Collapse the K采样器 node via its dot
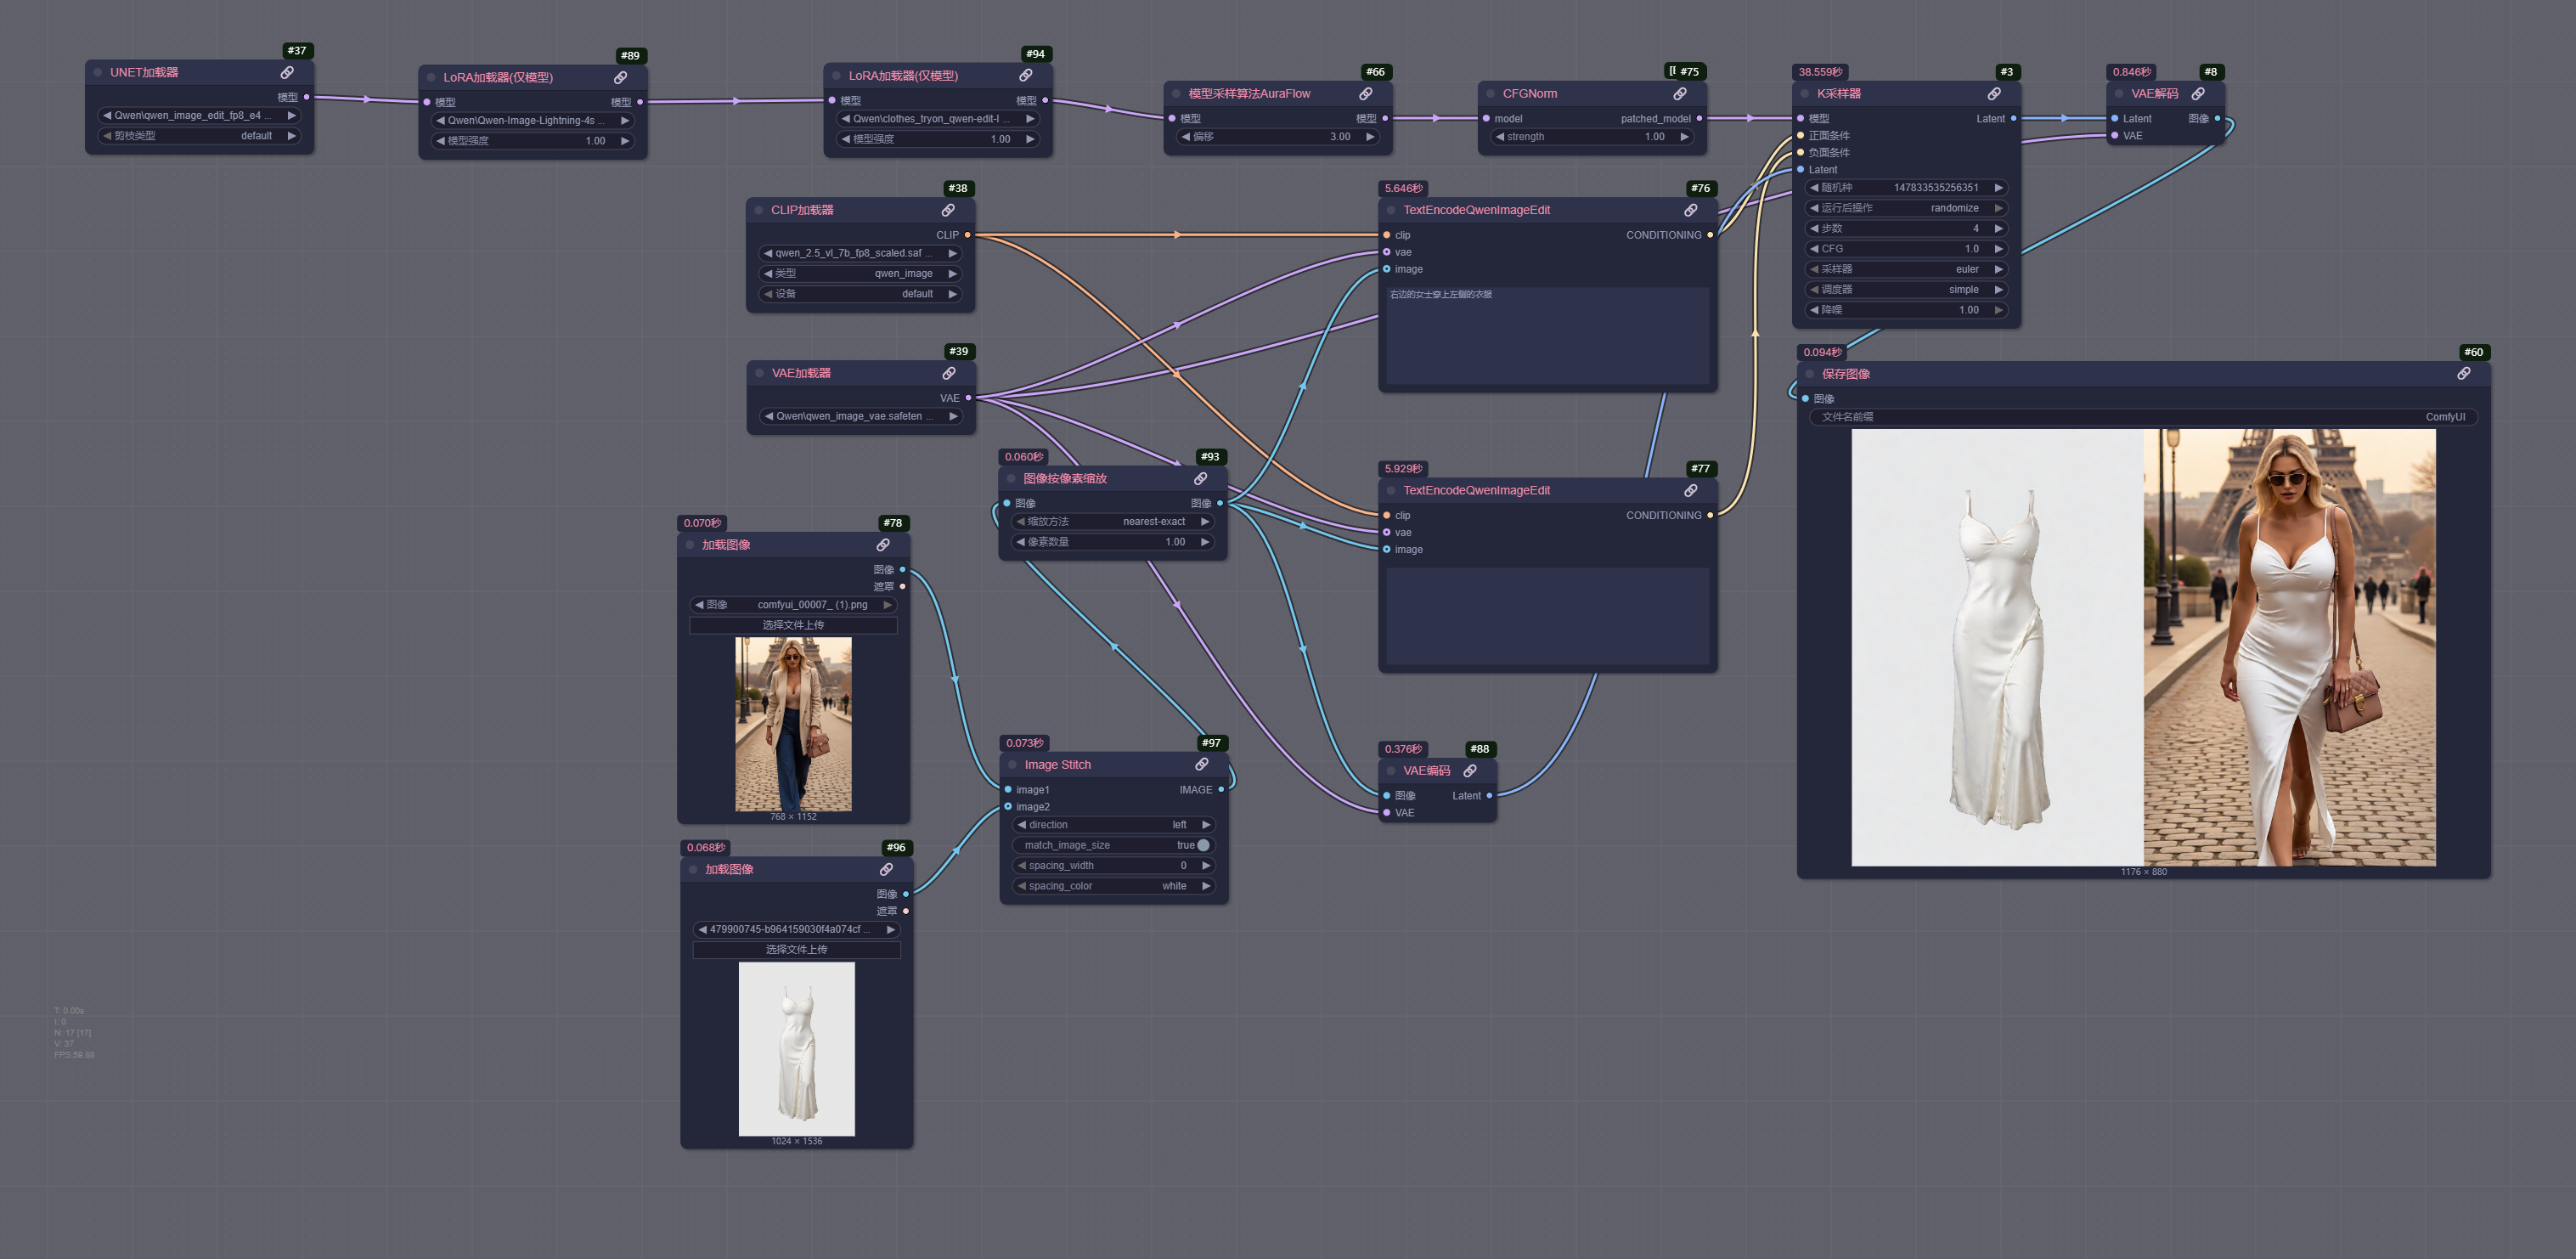The image size is (2576, 1259). click(1805, 94)
